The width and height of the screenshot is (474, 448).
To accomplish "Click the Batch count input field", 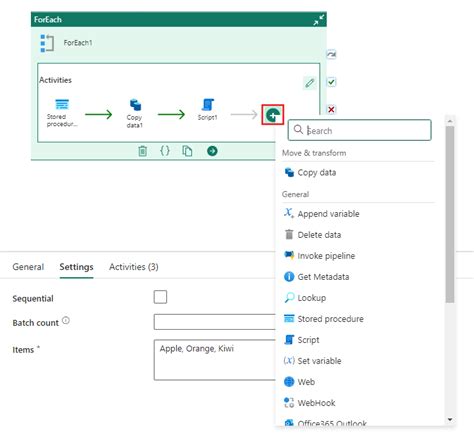I will pyautogui.click(x=215, y=322).
